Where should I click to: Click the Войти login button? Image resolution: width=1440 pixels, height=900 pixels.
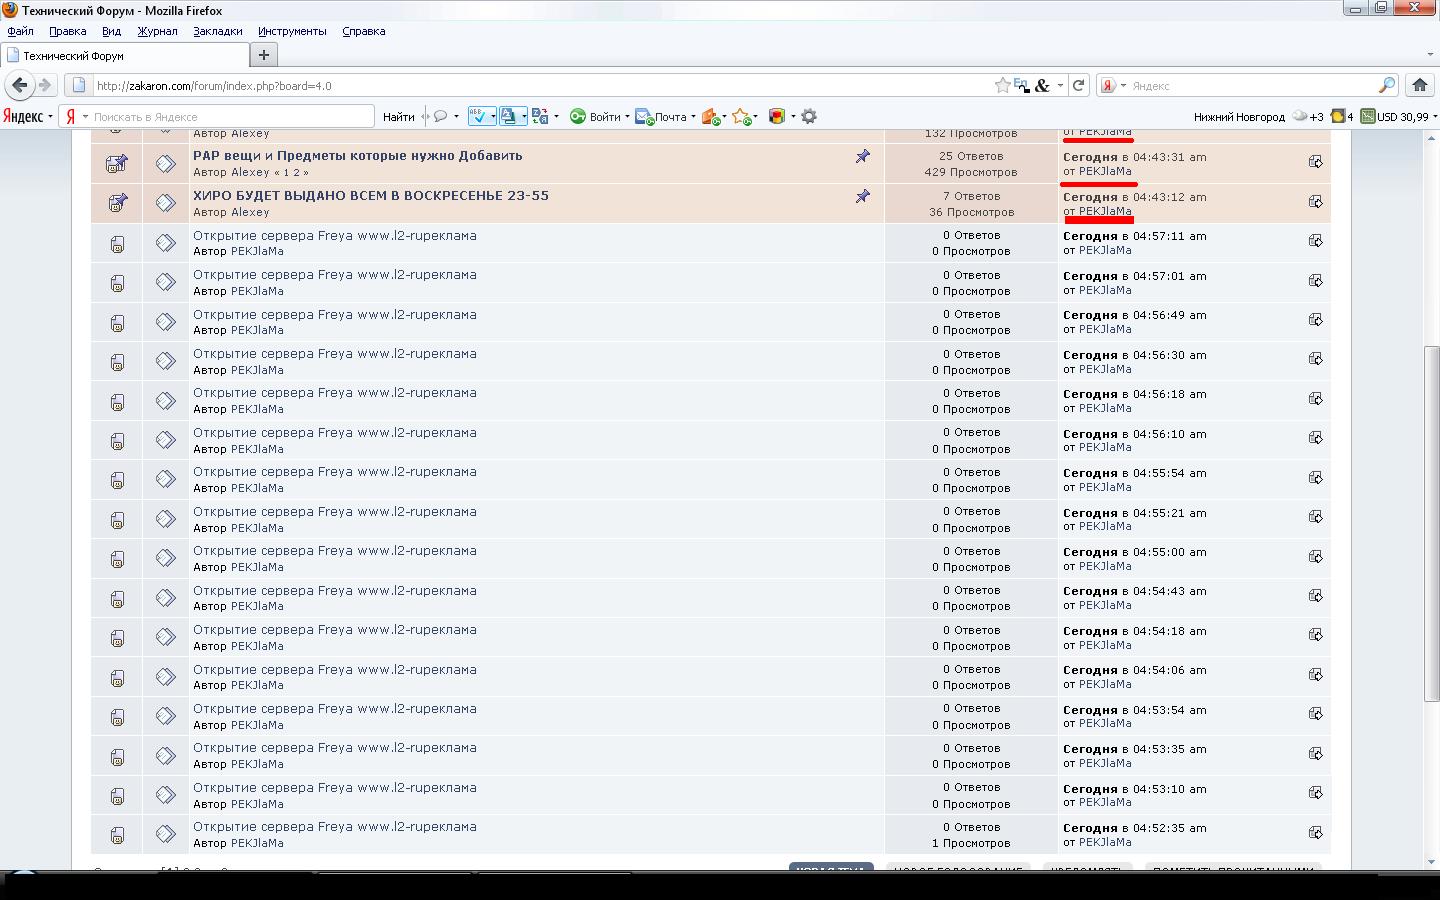[604, 117]
